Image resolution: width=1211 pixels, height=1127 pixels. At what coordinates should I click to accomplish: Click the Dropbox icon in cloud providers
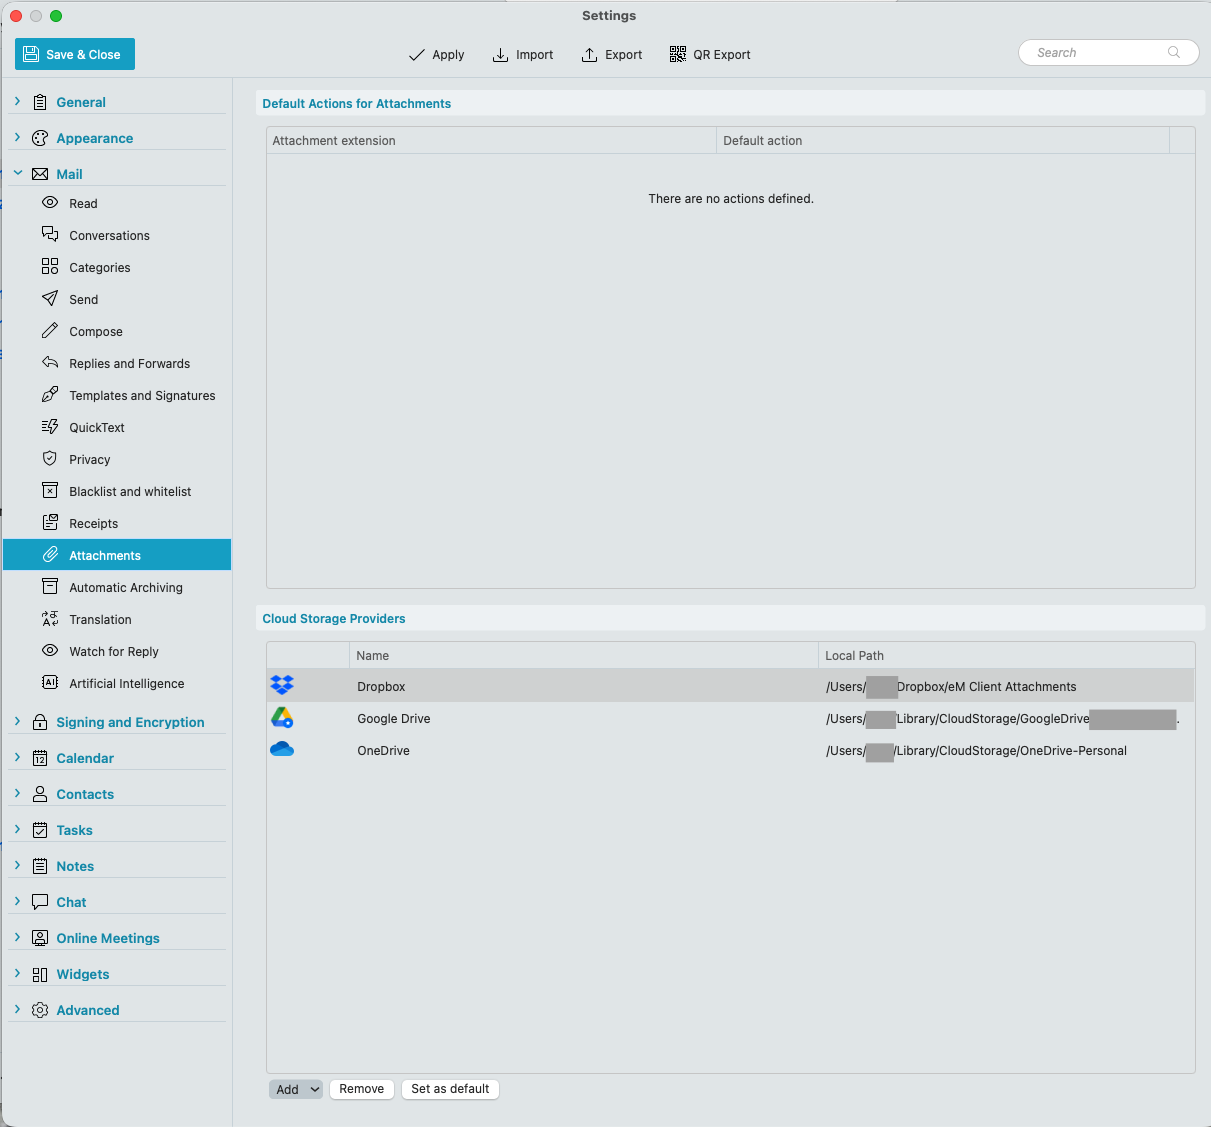click(282, 685)
